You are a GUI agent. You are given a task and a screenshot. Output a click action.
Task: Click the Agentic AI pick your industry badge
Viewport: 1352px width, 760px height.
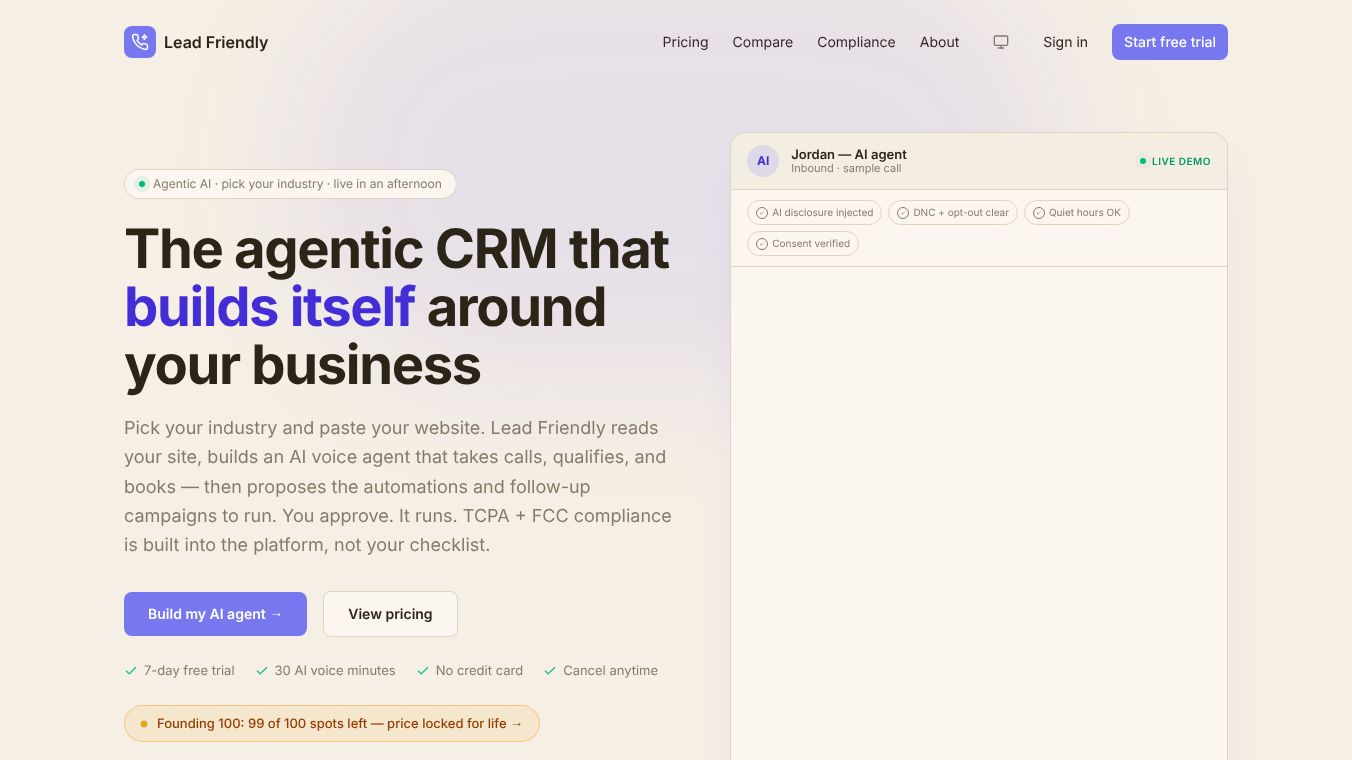[x=290, y=184]
